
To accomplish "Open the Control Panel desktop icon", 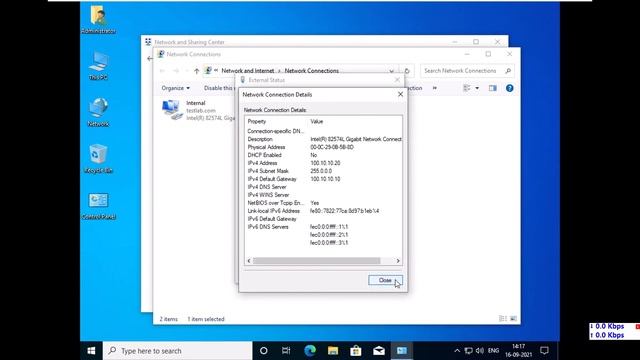I will 98,205.
